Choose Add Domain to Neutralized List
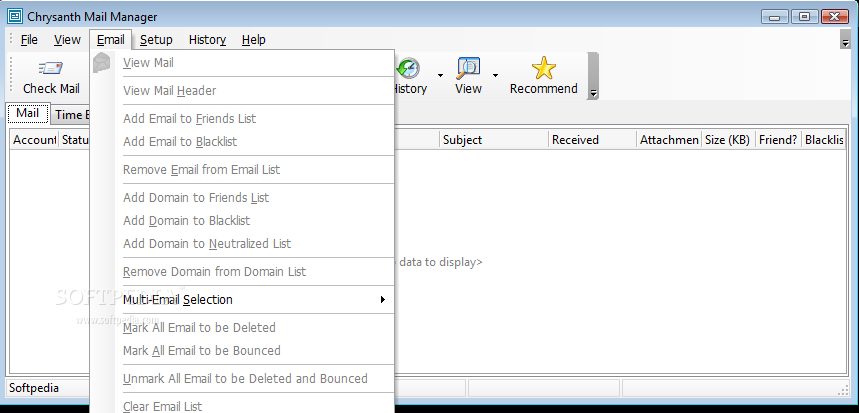 click(x=242, y=244)
